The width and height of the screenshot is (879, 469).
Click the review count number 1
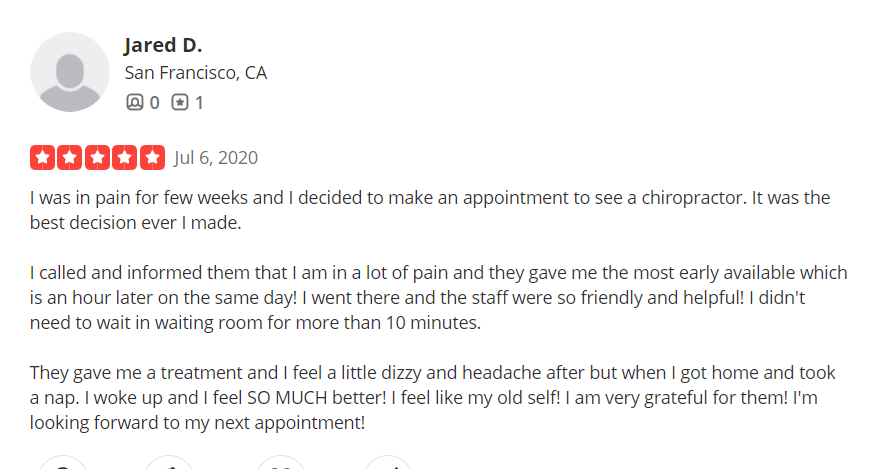(x=199, y=102)
